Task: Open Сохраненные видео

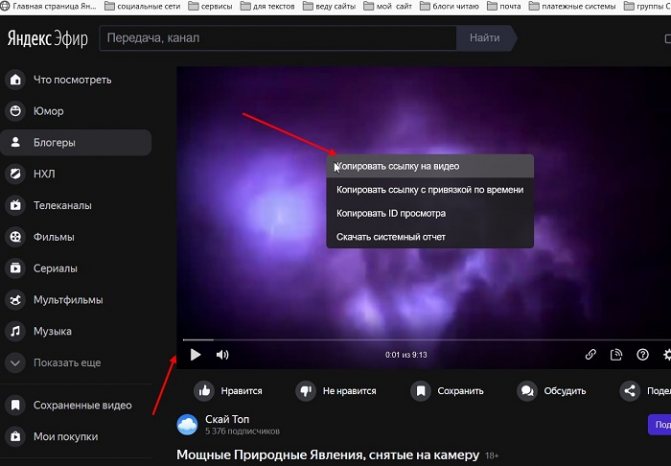Action: pos(83,405)
